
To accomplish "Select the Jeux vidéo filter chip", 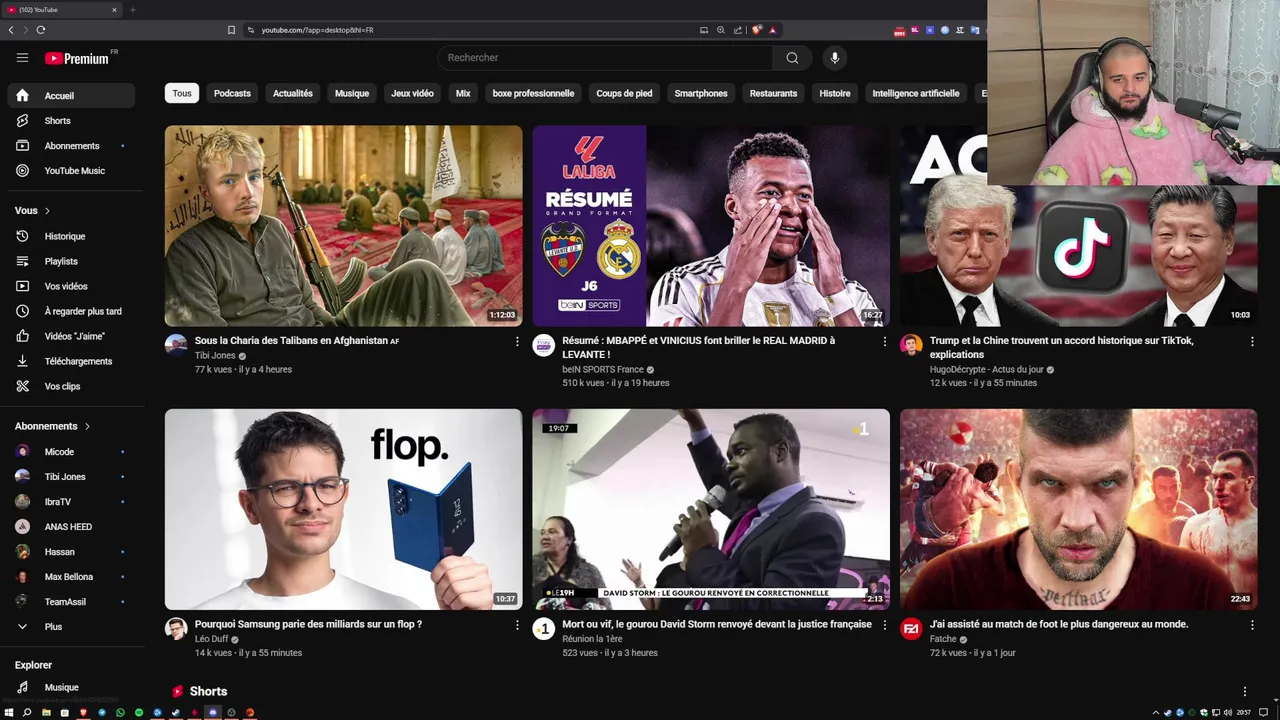I will [412, 93].
